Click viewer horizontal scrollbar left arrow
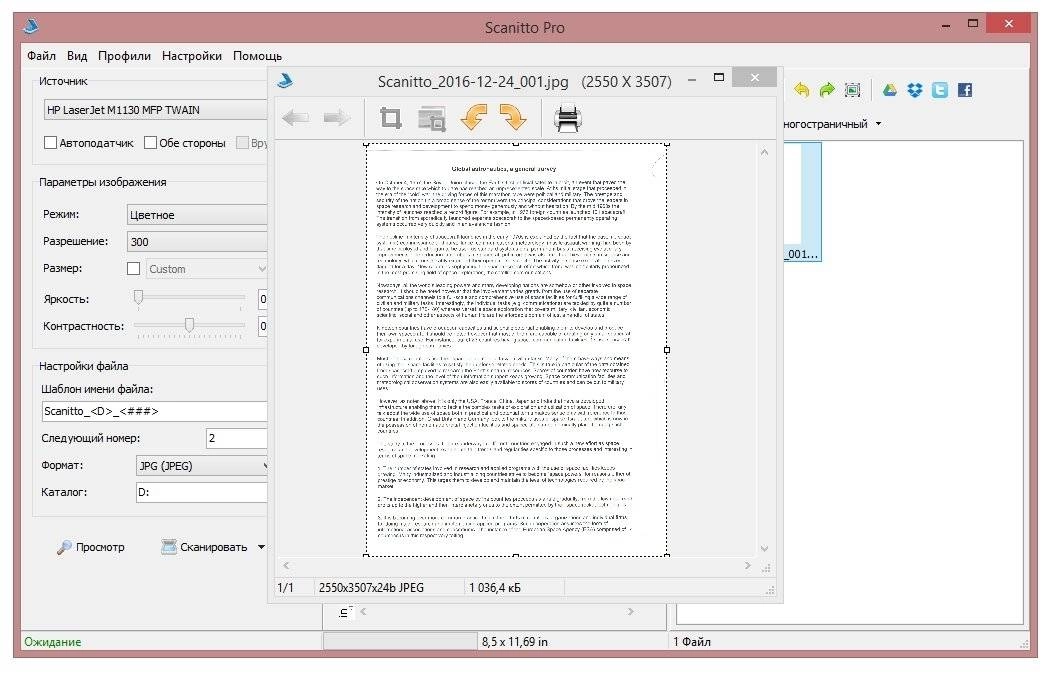This screenshot has width=1055, height=677. point(286,566)
